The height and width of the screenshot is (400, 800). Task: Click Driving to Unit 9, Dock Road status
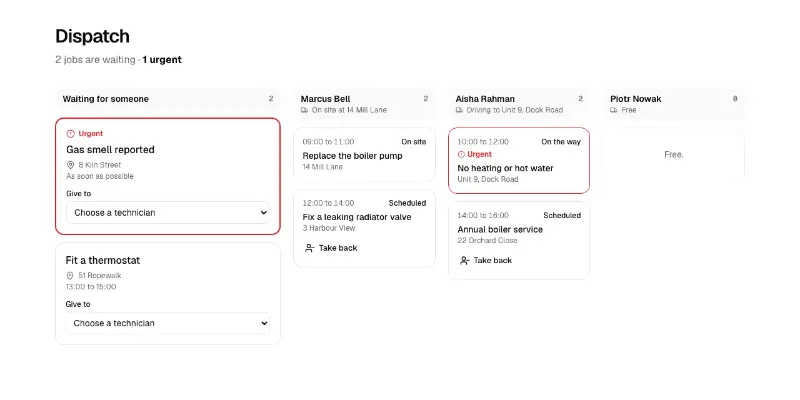tap(515, 110)
